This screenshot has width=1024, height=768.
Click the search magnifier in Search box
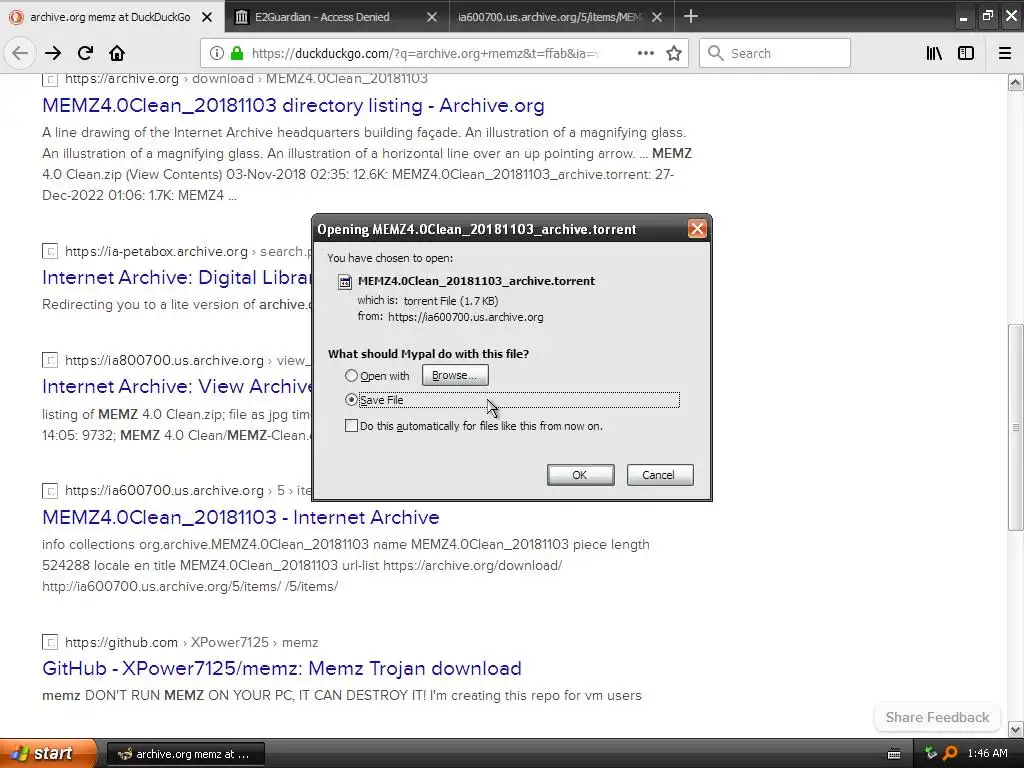(716, 54)
